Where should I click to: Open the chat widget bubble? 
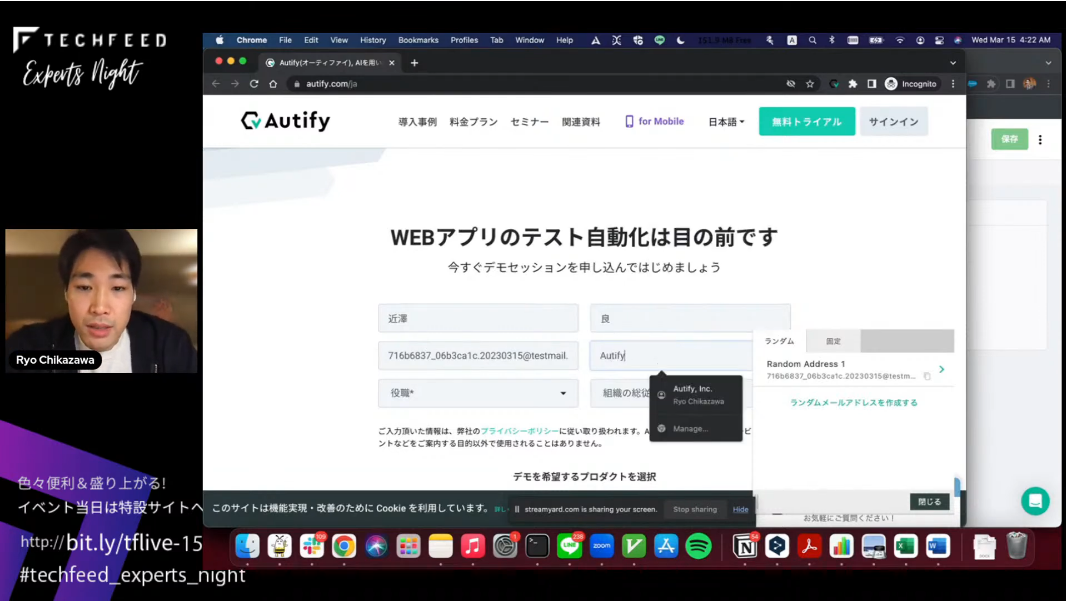[x=1035, y=501]
